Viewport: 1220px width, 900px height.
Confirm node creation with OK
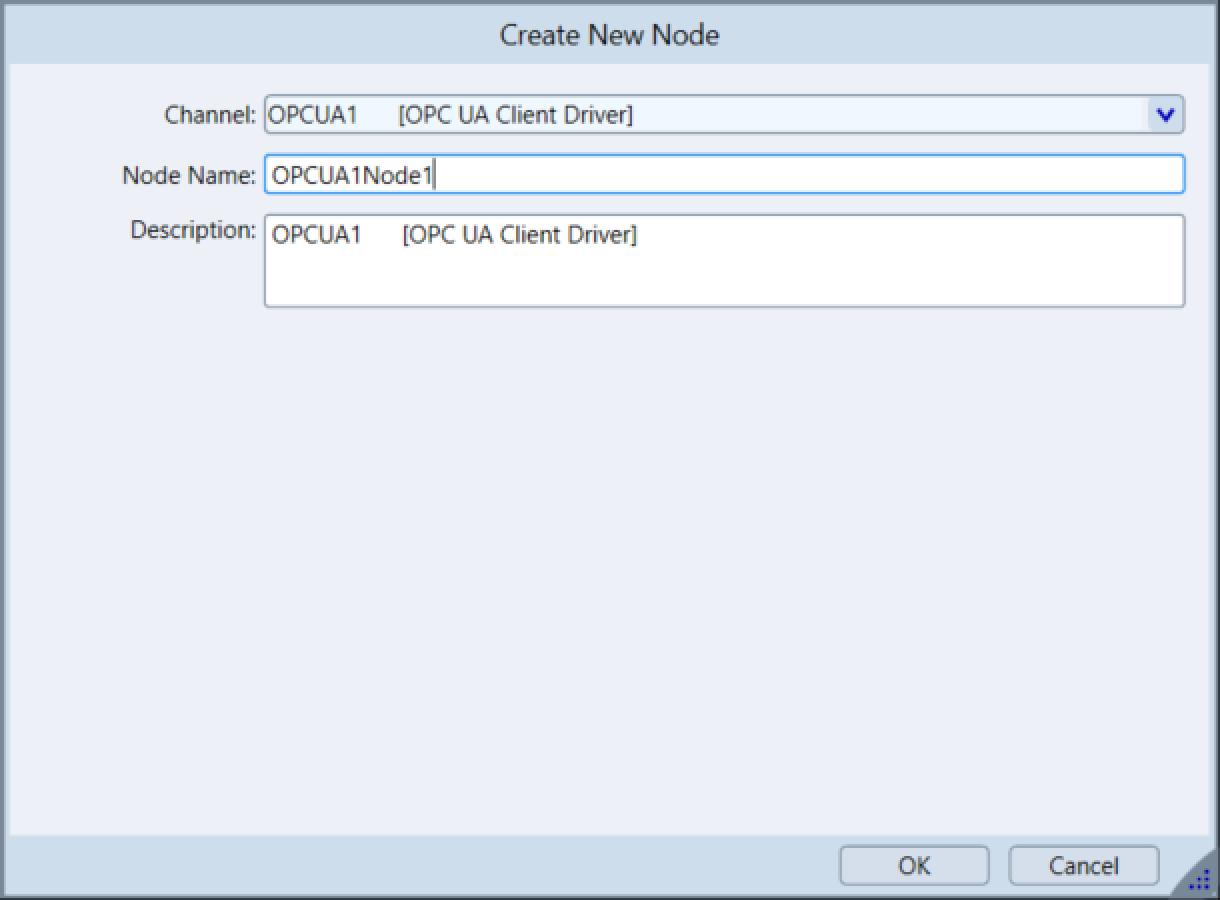pos(913,865)
